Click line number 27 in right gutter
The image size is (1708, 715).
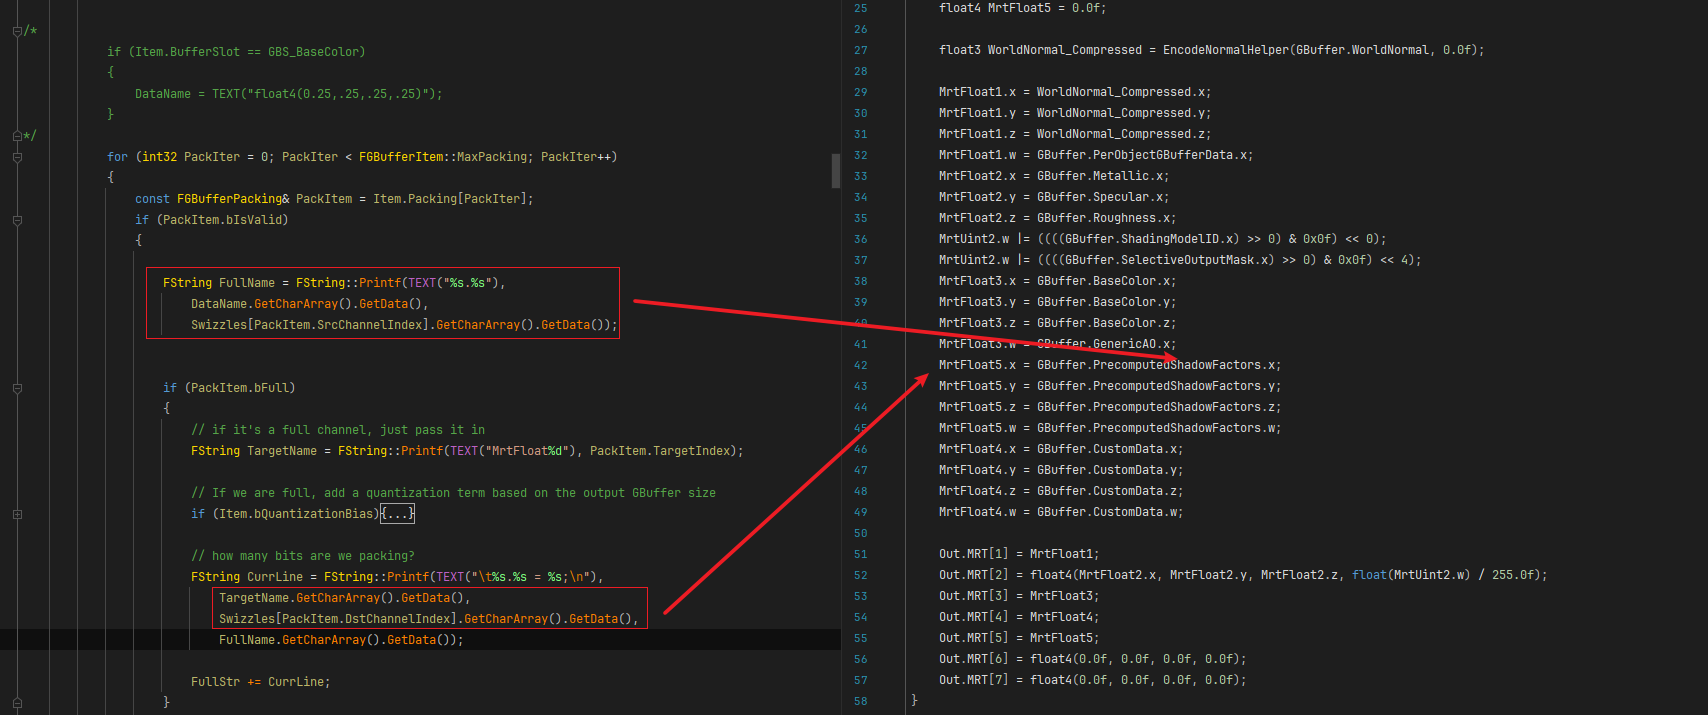click(x=860, y=50)
